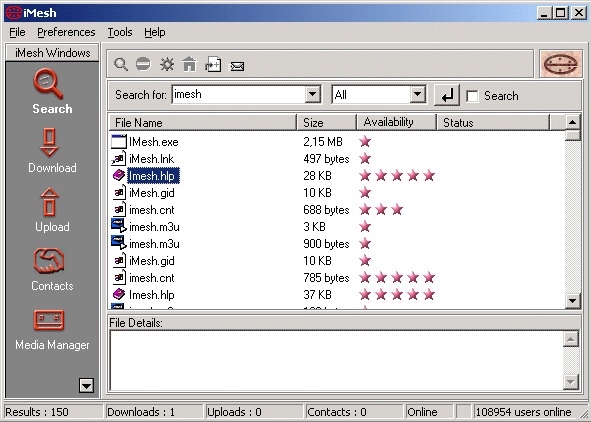Click the results list scroll down arrow
The image size is (591, 422).
[x=573, y=301]
